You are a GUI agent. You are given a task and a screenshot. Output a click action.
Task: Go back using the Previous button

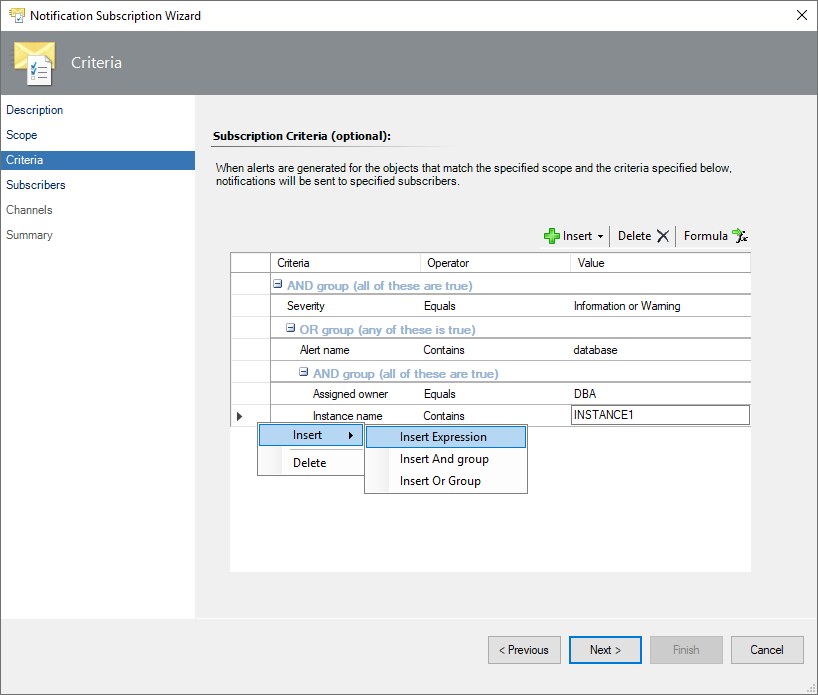524,649
